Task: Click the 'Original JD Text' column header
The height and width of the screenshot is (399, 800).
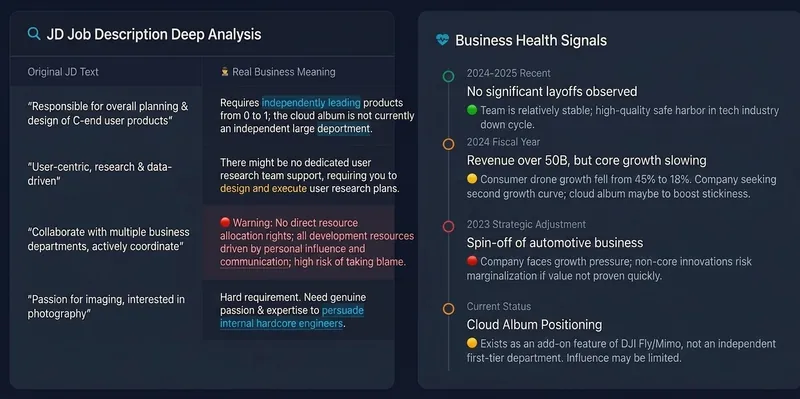Action: [x=63, y=72]
